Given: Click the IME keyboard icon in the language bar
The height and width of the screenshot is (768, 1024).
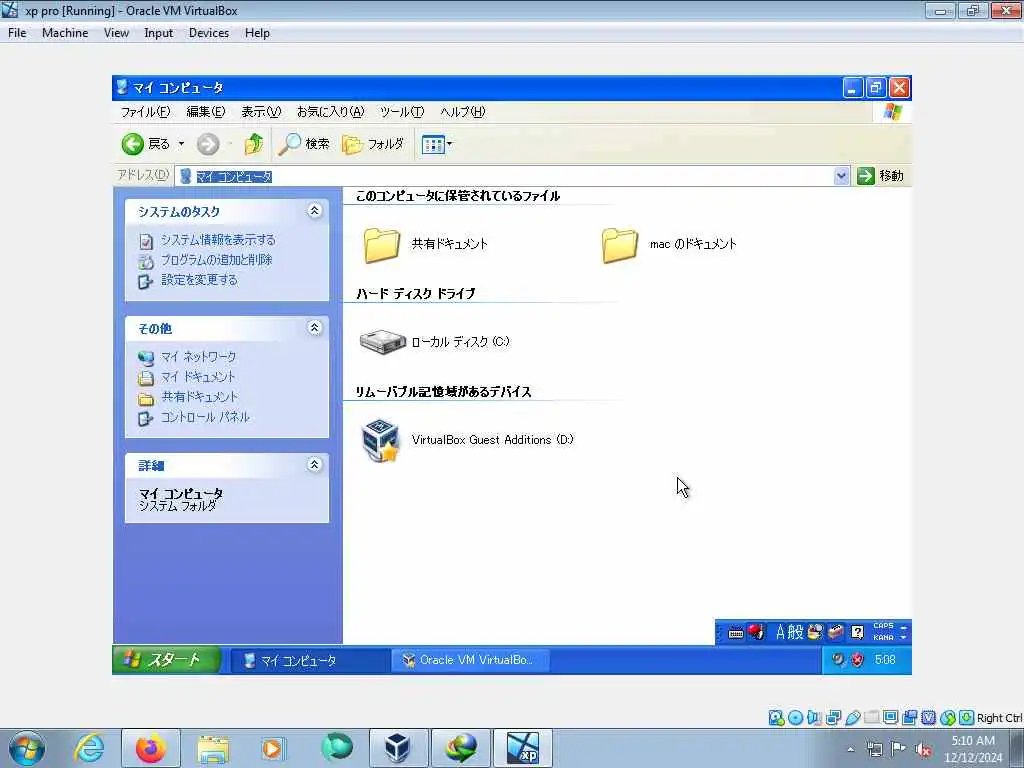Looking at the screenshot, I should (735, 633).
